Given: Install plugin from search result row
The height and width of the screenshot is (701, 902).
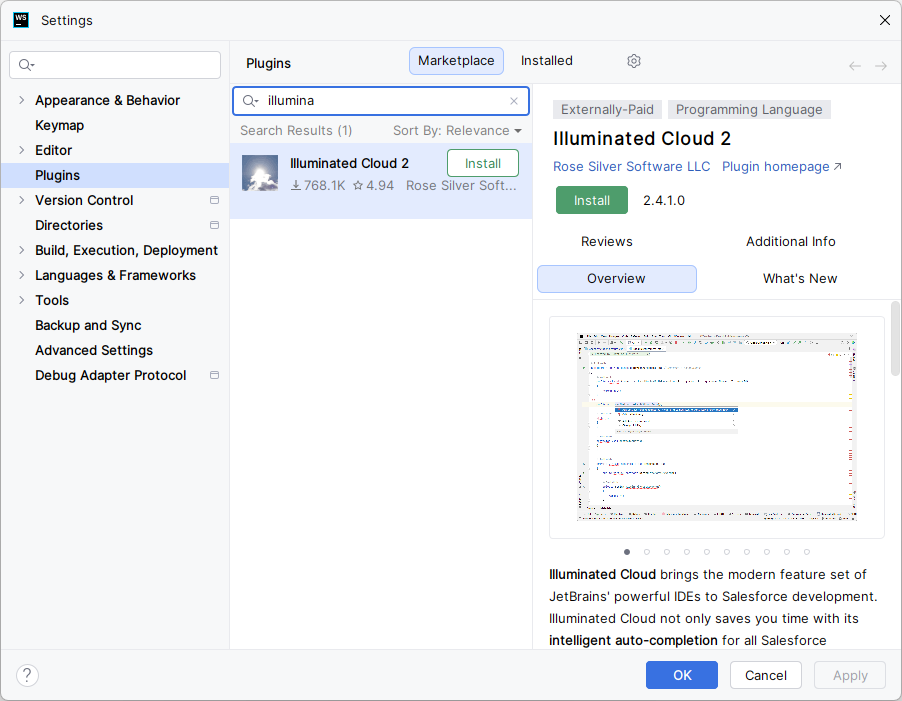Looking at the screenshot, I should [483, 163].
